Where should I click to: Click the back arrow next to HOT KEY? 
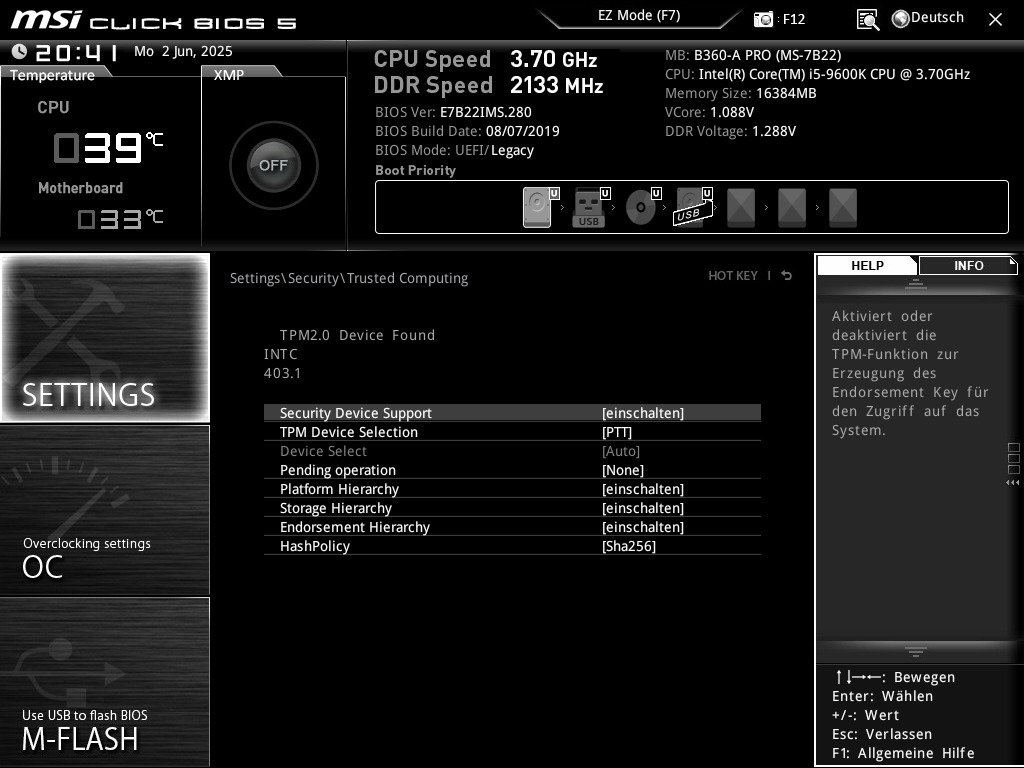[x=787, y=276]
